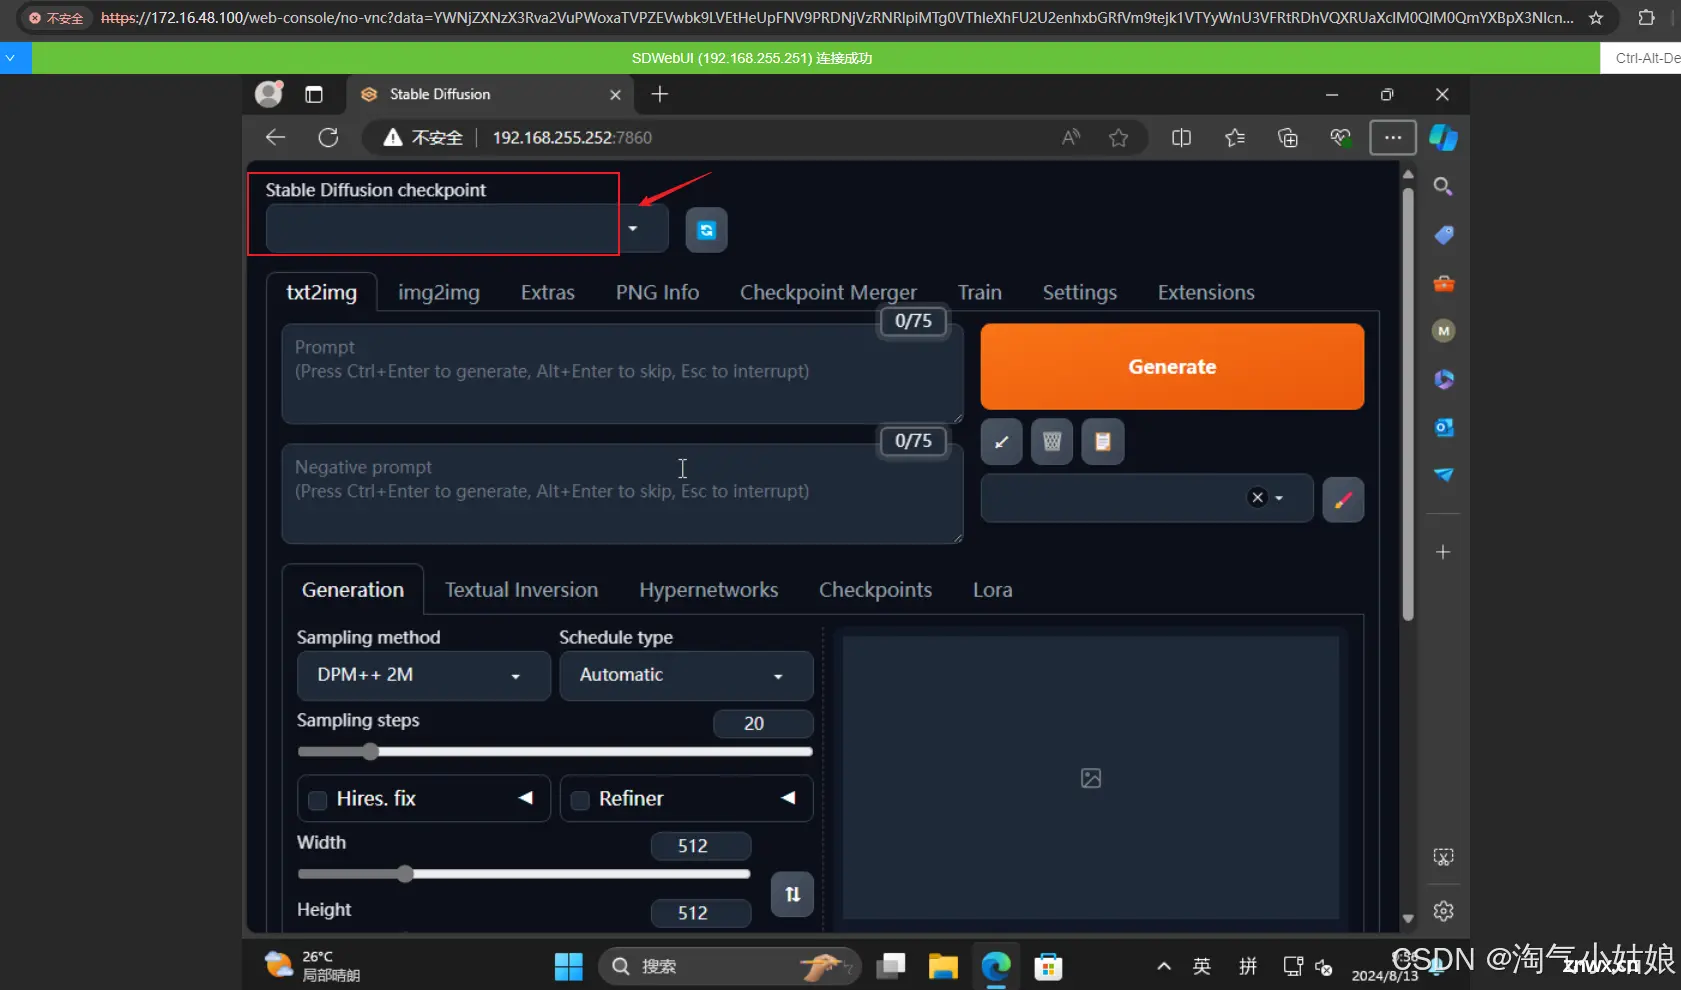Click the M profile icon in sidebar

(x=1443, y=331)
